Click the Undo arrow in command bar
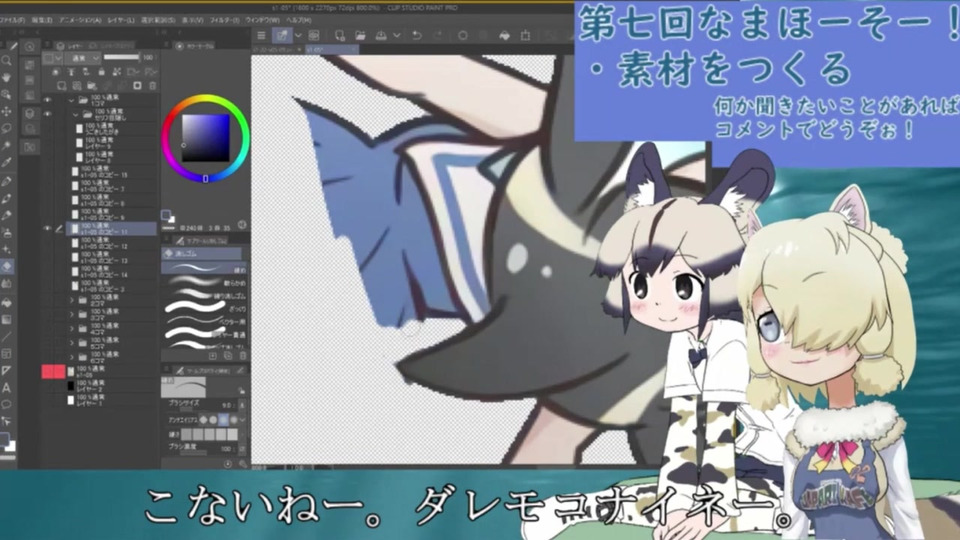 coord(417,36)
